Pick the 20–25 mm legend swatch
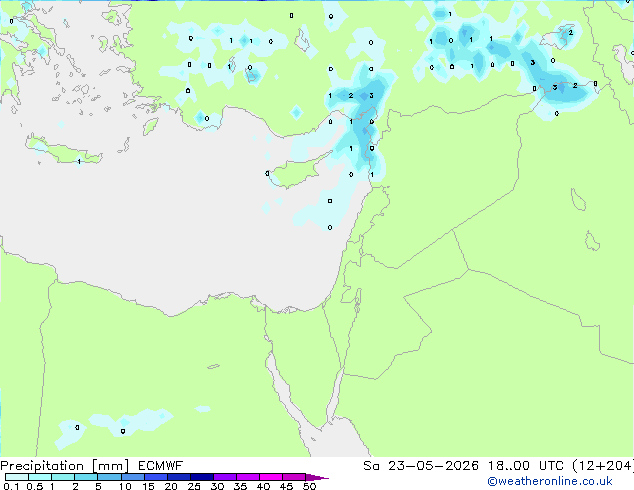 (179, 477)
